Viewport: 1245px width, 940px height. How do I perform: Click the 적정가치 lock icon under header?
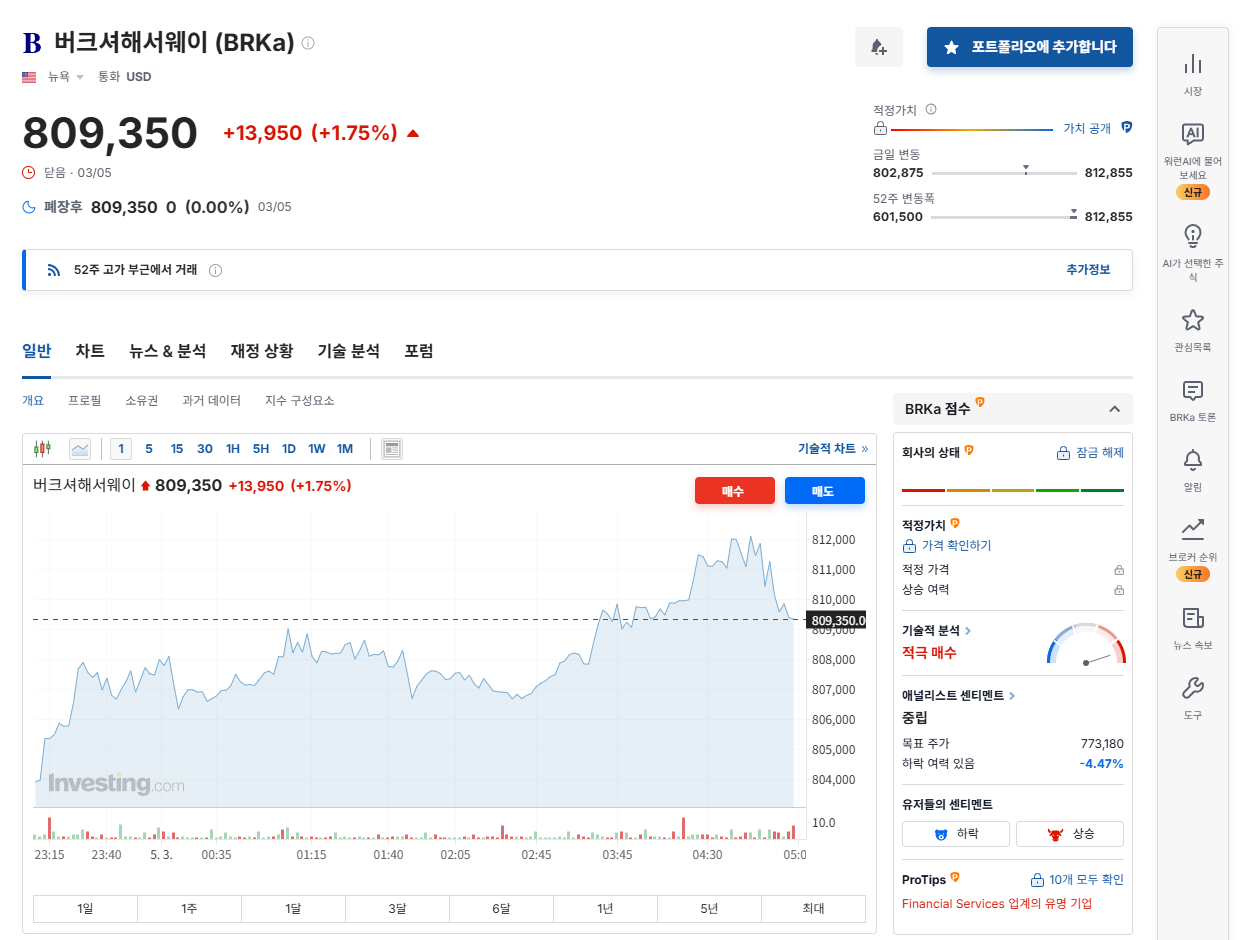click(x=880, y=128)
